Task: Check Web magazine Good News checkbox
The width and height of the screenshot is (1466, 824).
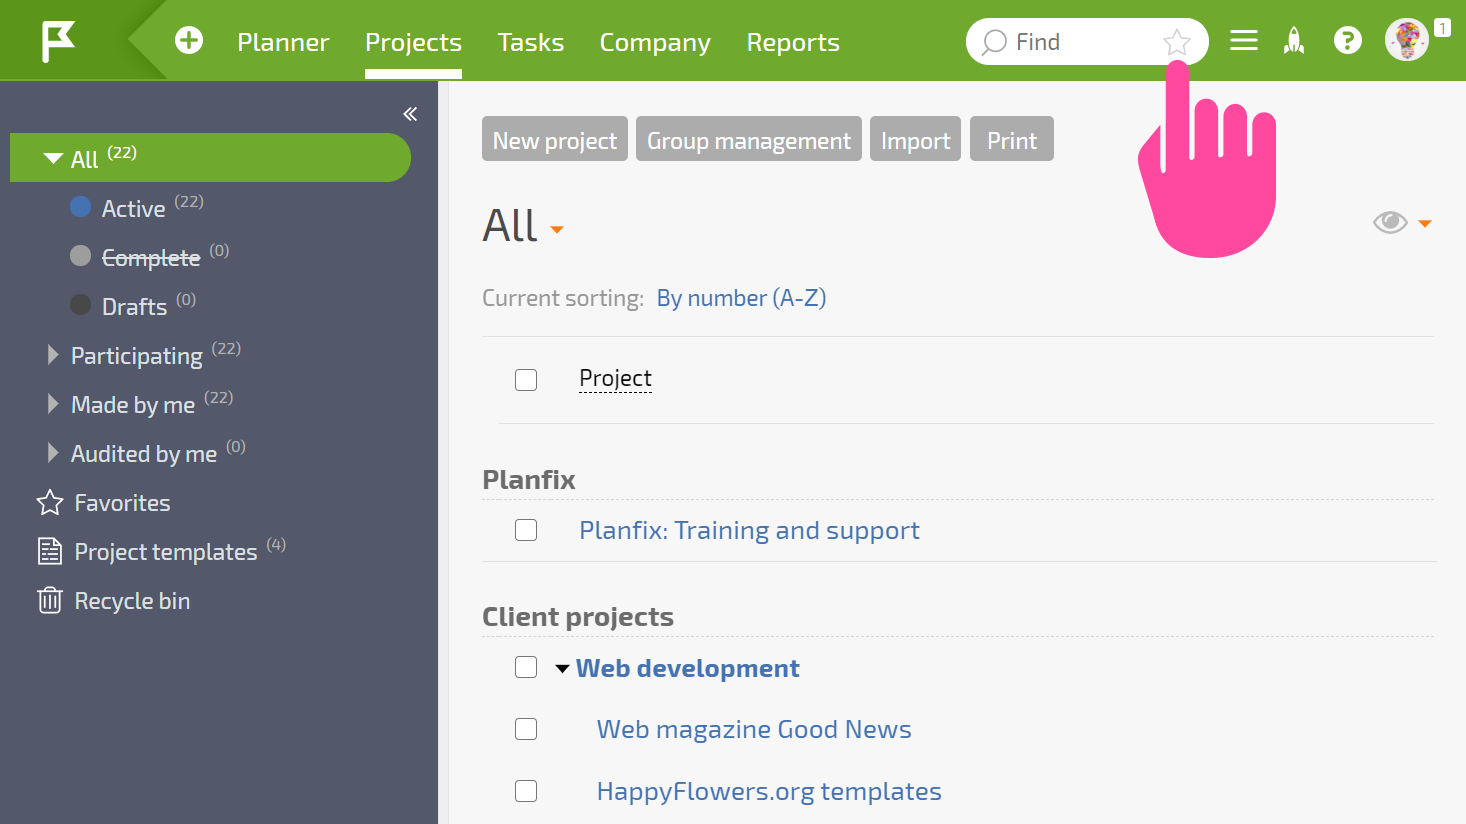Action: 526,729
